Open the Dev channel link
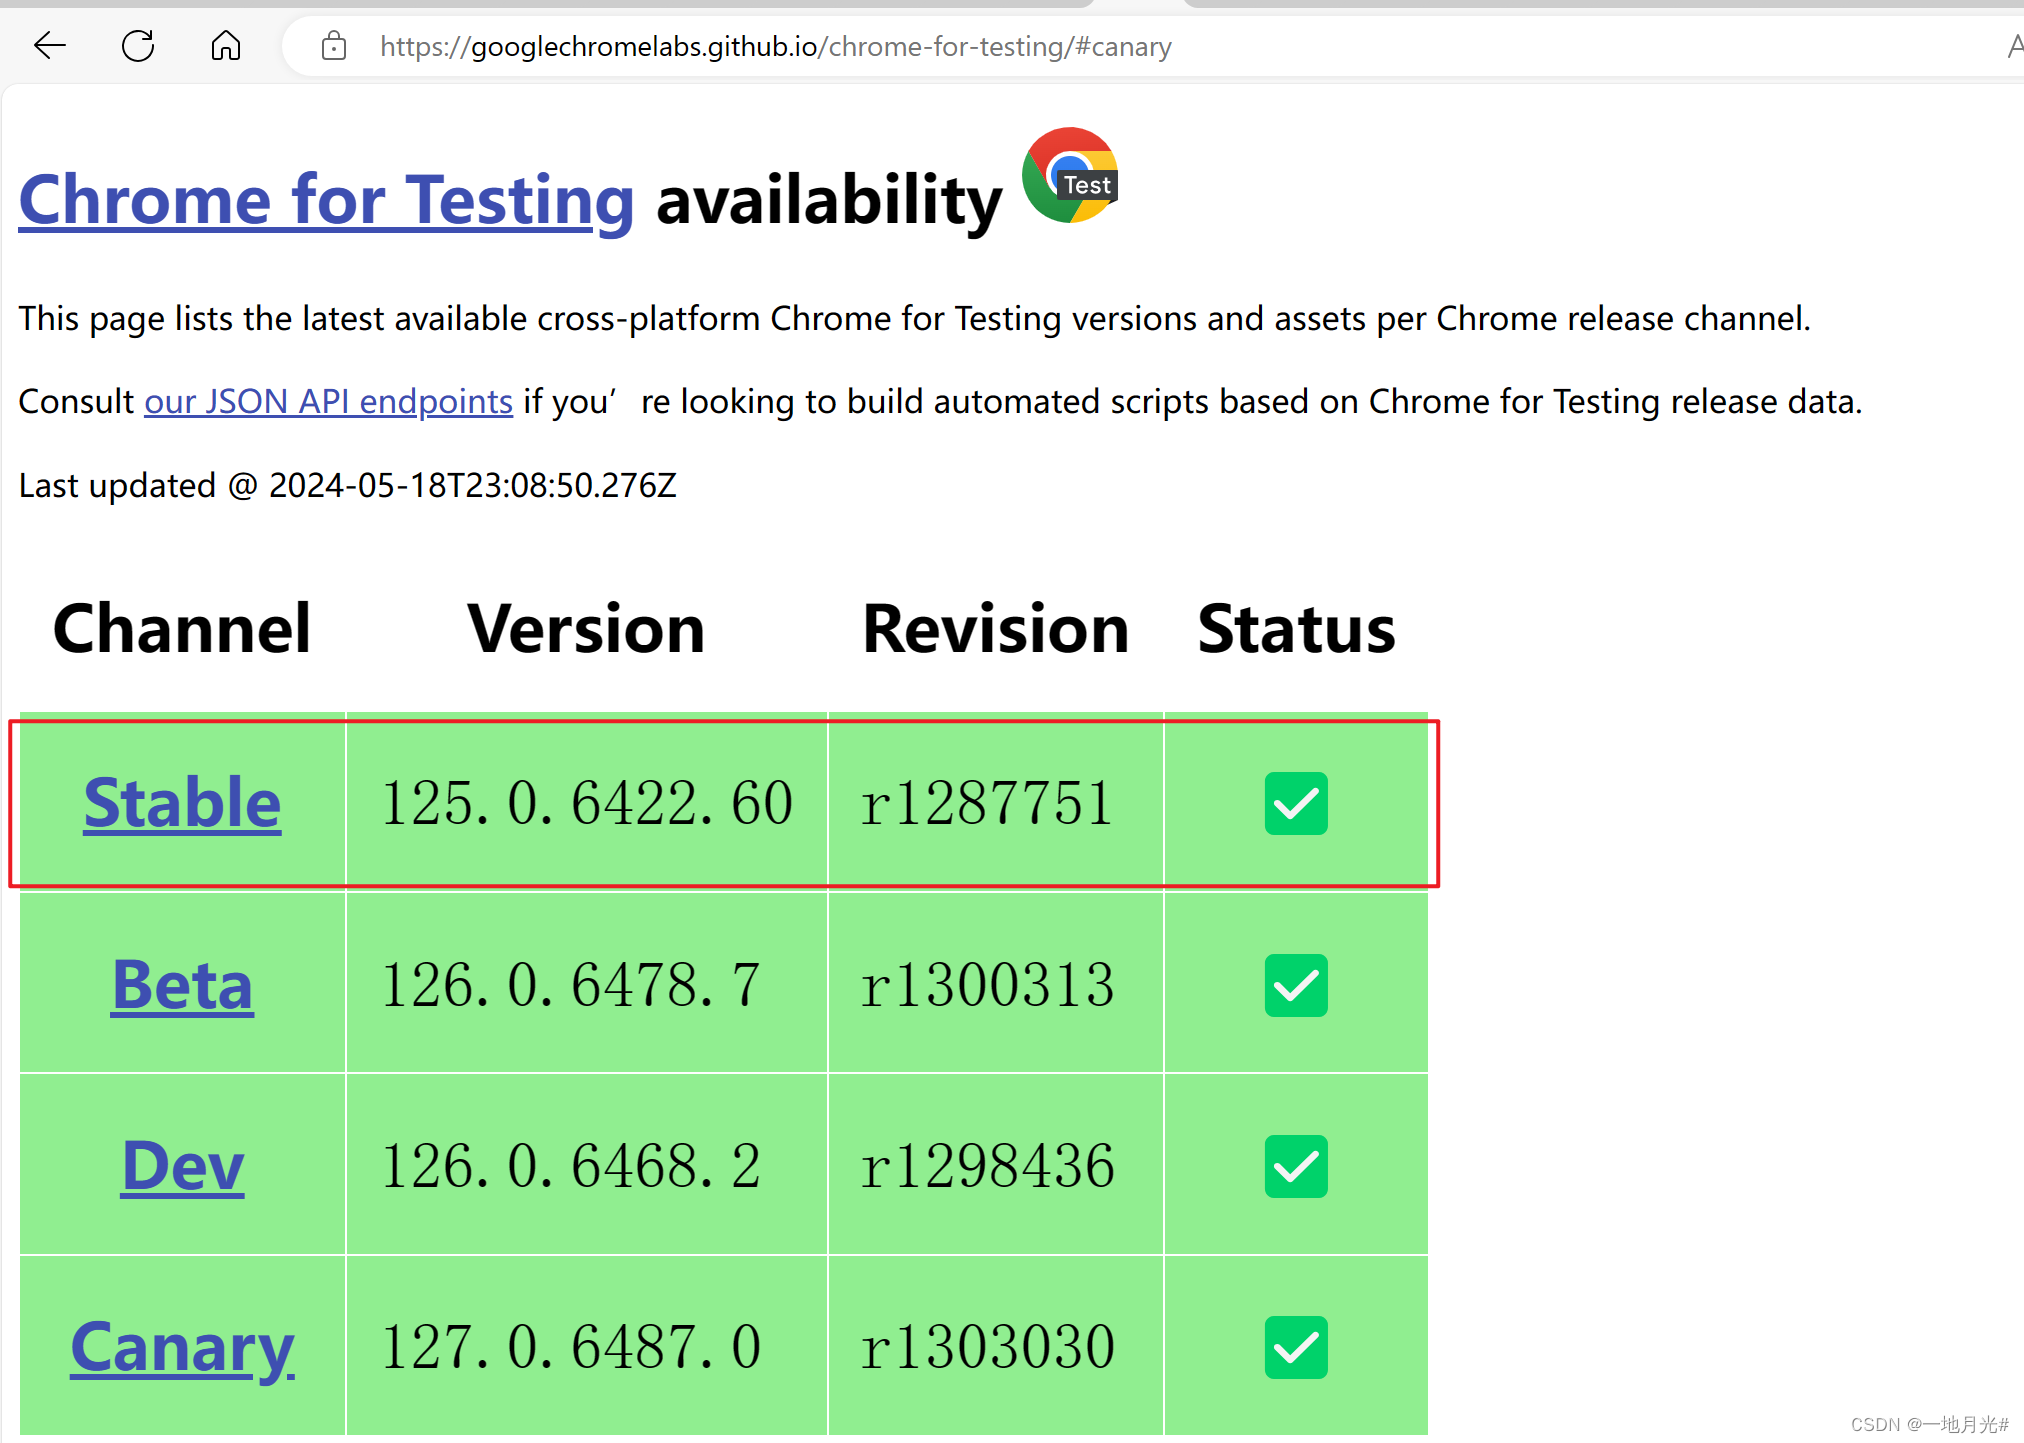Viewport: 2024px width, 1443px height. pyautogui.click(x=181, y=1165)
